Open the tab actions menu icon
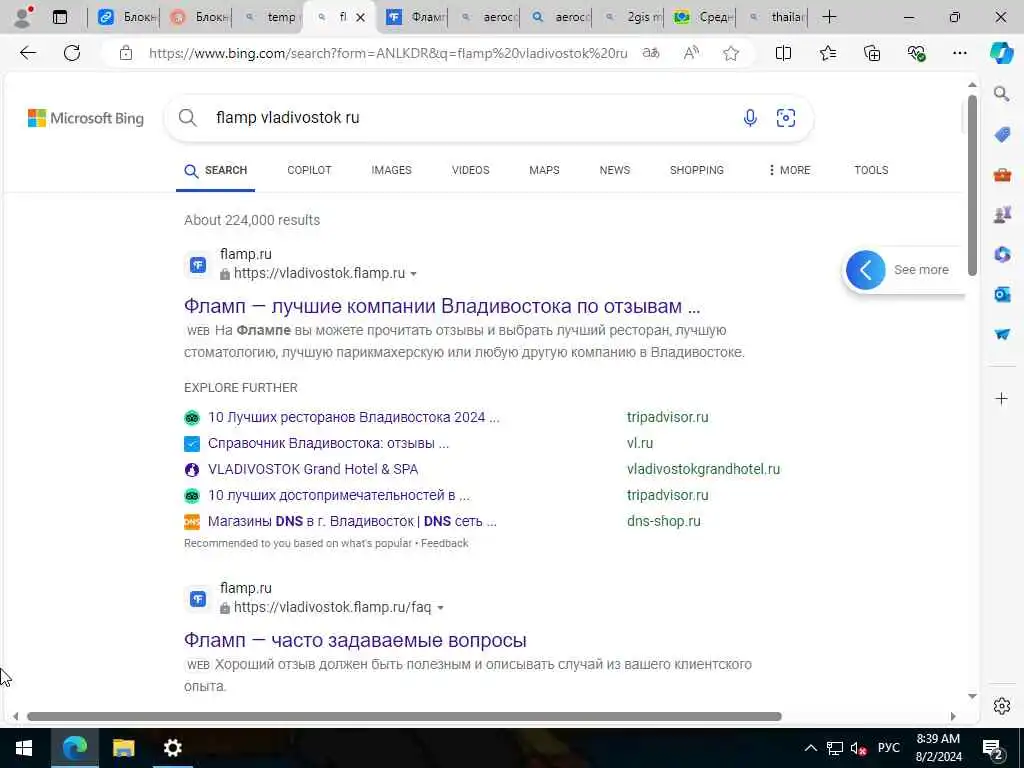 click(x=59, y=17)
